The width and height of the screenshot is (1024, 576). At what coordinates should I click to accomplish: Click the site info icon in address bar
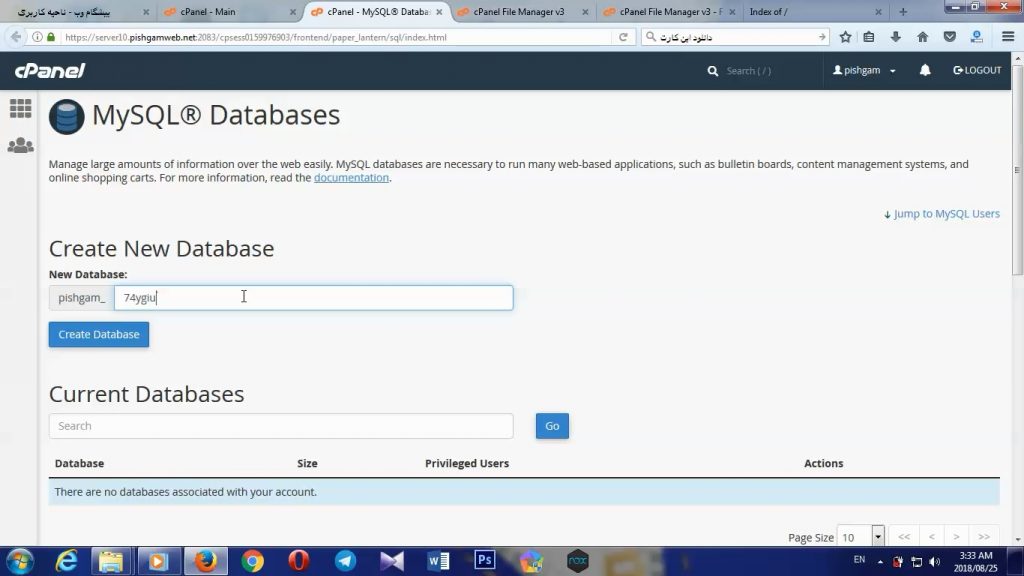coord(37,37)
